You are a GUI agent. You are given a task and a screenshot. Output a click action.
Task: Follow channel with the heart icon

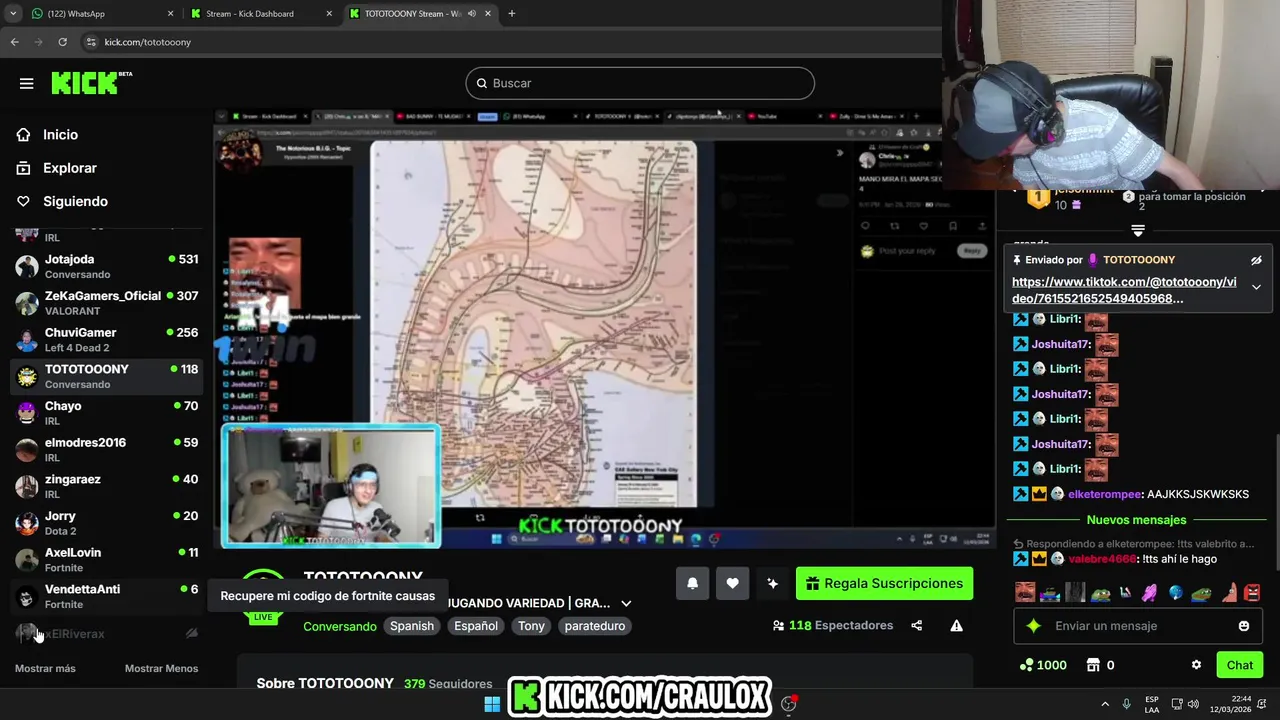732,584
